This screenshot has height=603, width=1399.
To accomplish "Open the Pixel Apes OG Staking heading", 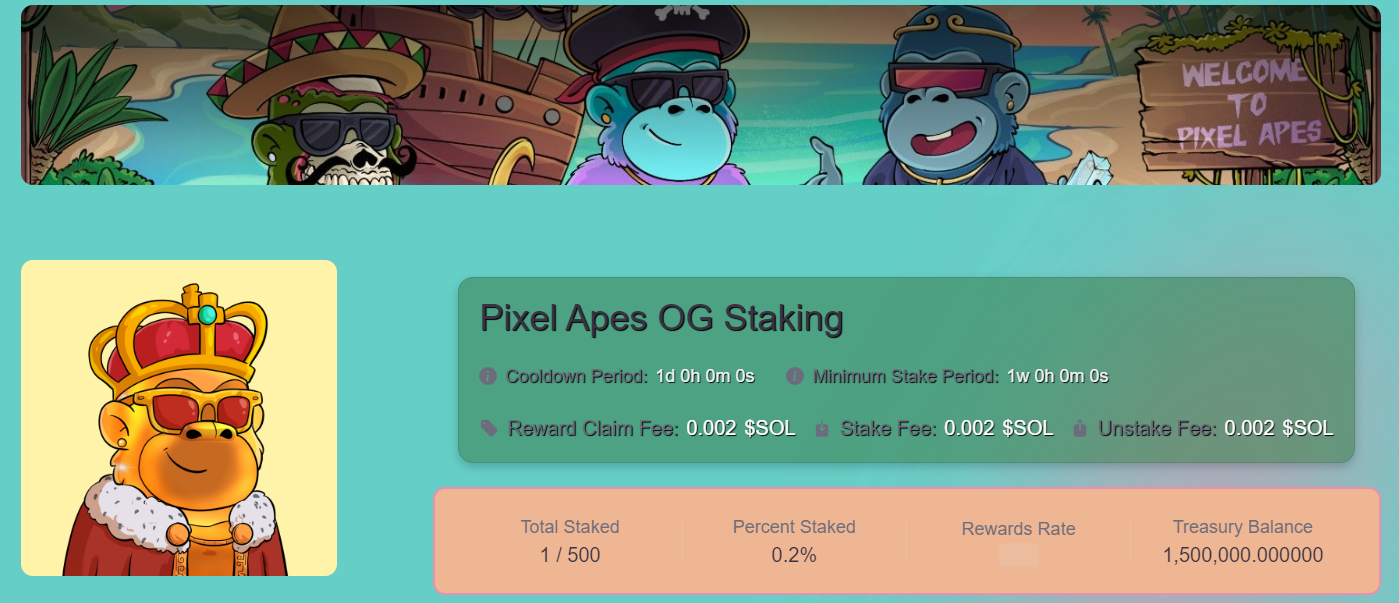I will (663, 318).
